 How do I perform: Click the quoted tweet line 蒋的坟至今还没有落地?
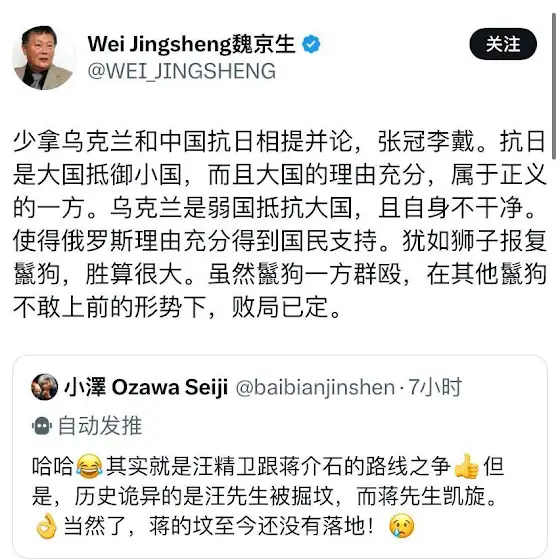pyautogui.click(x=219, y=526)
